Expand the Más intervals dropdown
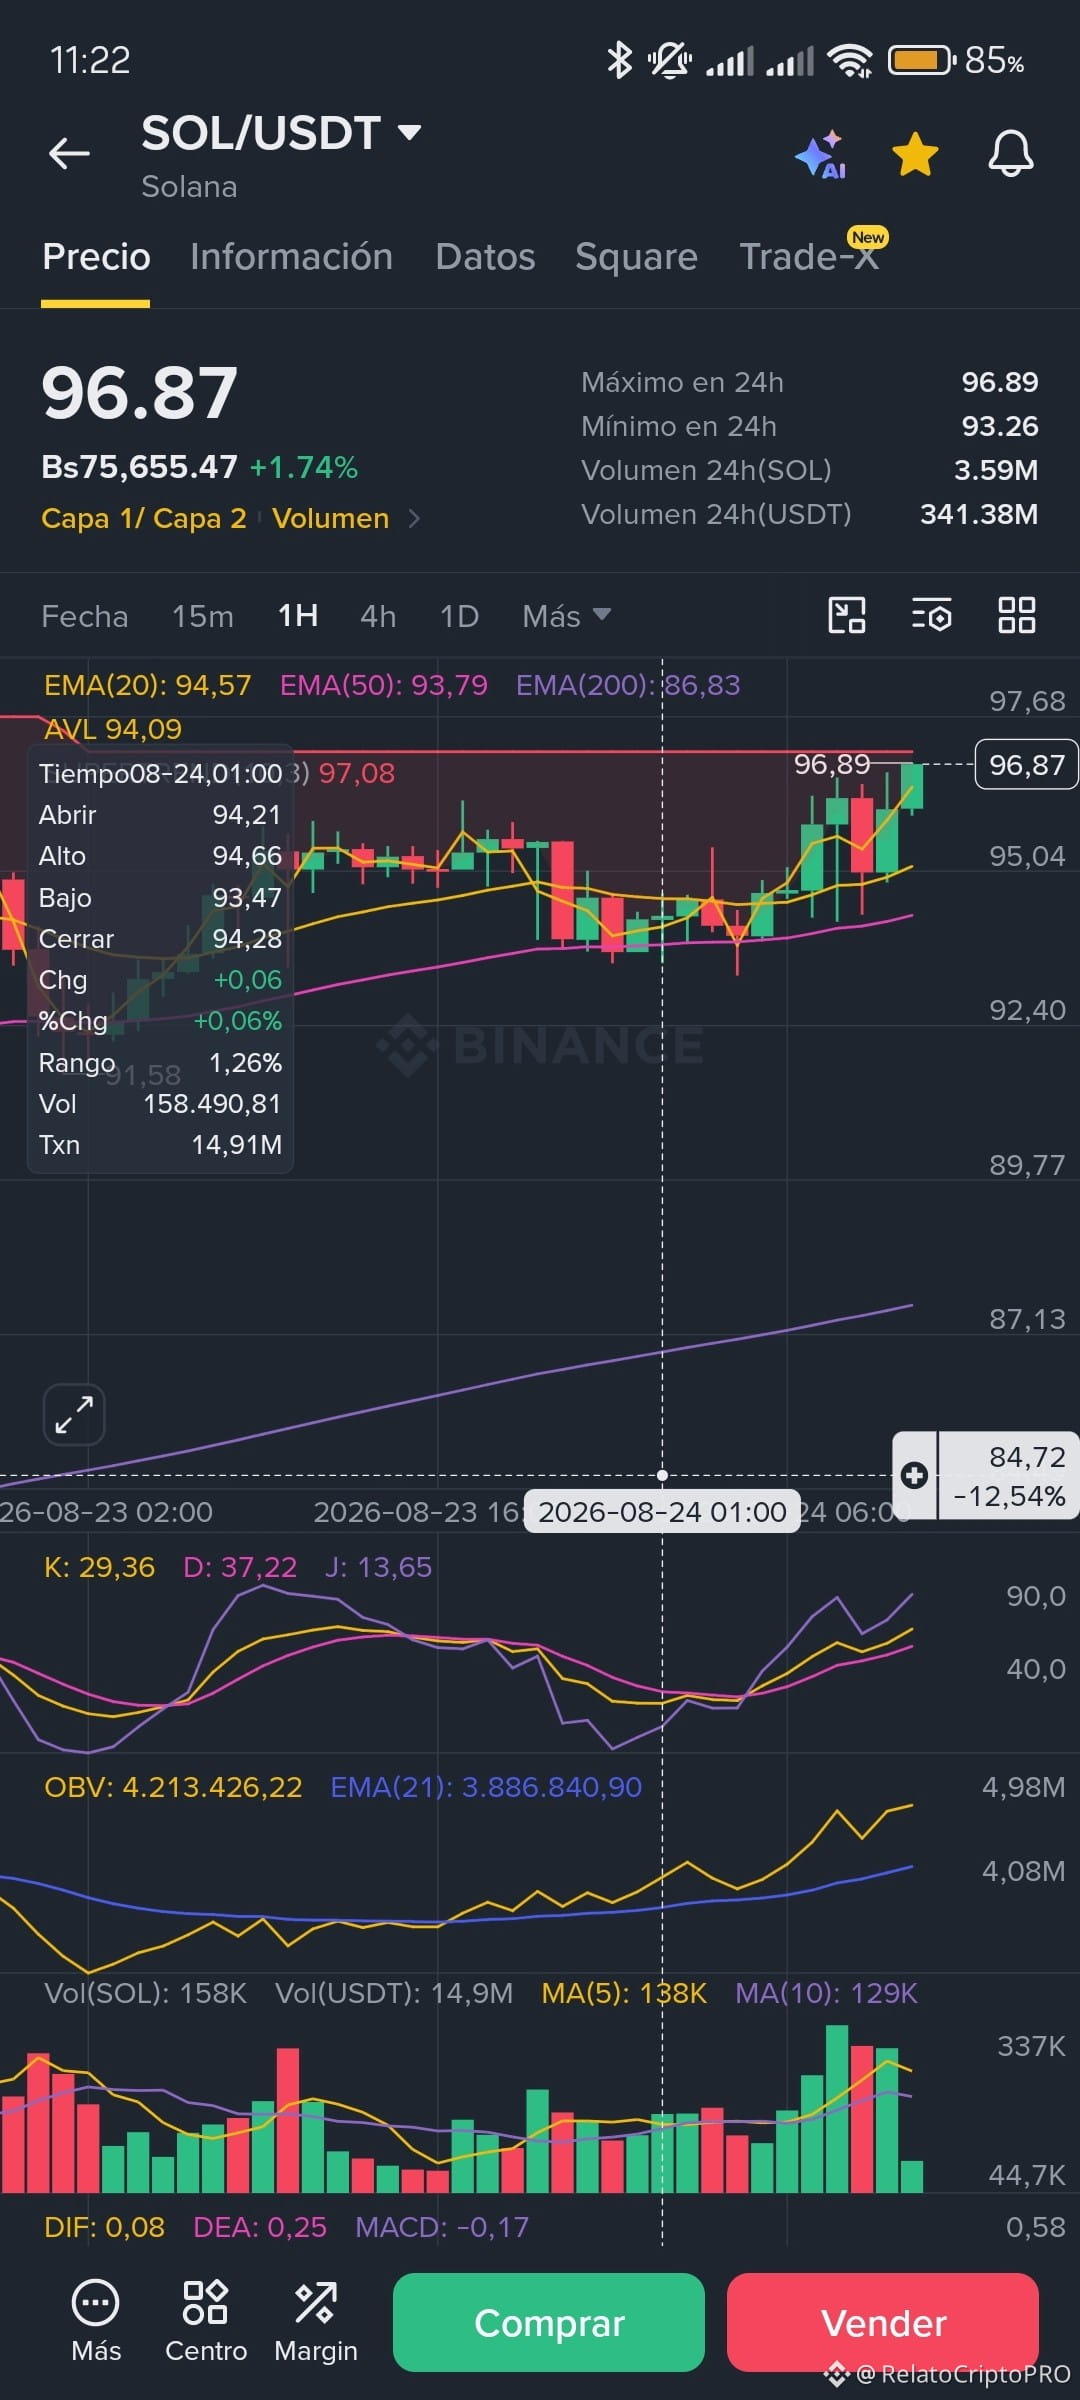 click(566, 616)
